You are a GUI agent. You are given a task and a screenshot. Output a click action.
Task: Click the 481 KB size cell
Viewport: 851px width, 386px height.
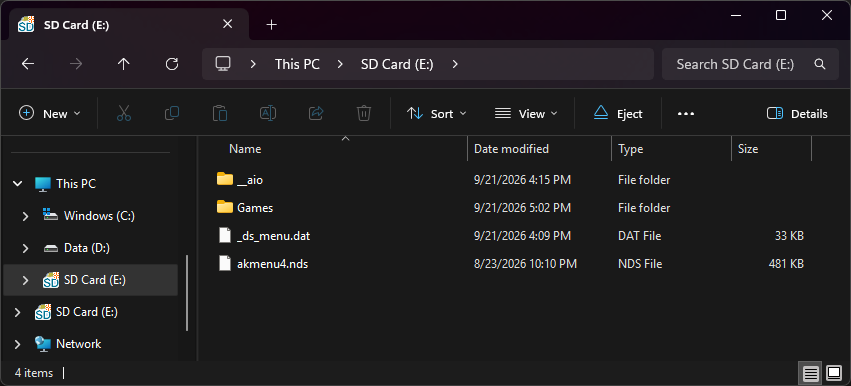click(x=786, y=264)
